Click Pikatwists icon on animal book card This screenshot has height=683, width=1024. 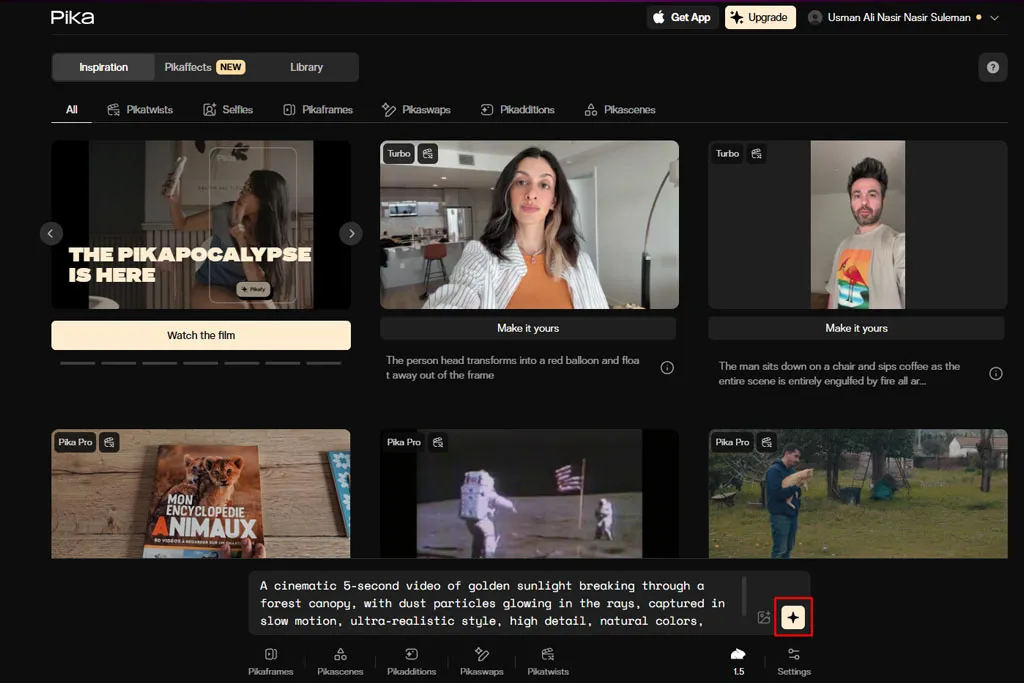click(109, 442)
